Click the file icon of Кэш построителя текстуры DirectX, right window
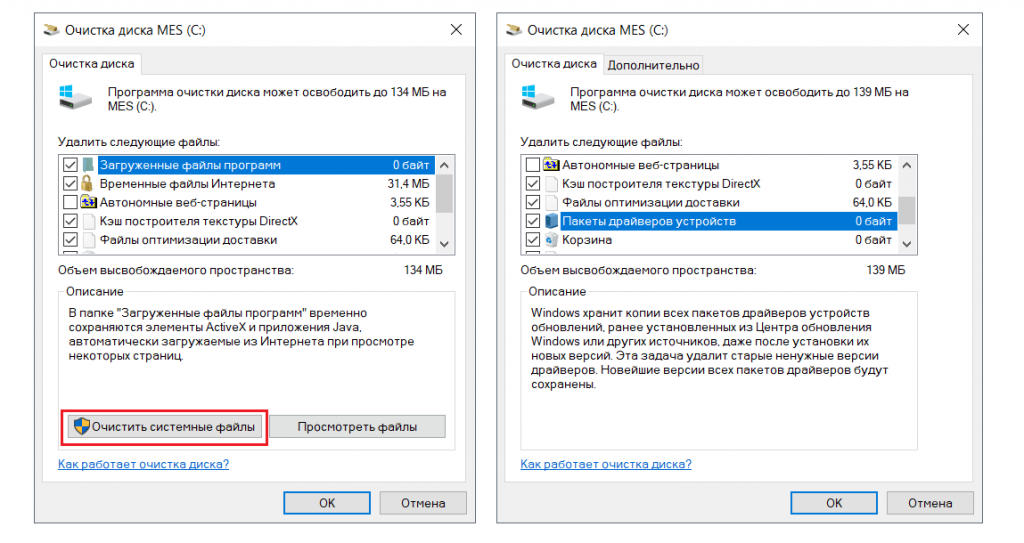The image size is (1024, 543). click(x=551, y=184)
